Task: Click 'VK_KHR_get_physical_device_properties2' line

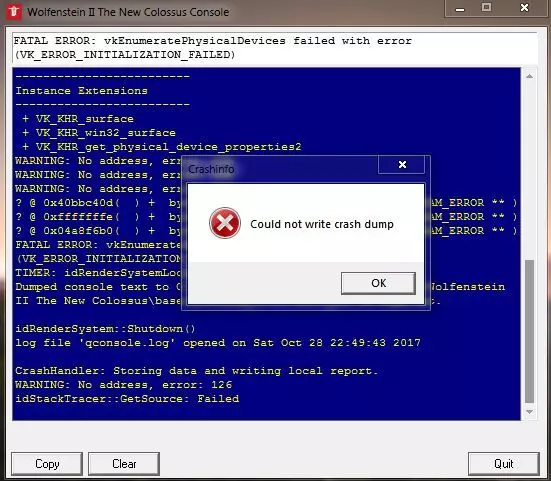Action: click(162, 147)
